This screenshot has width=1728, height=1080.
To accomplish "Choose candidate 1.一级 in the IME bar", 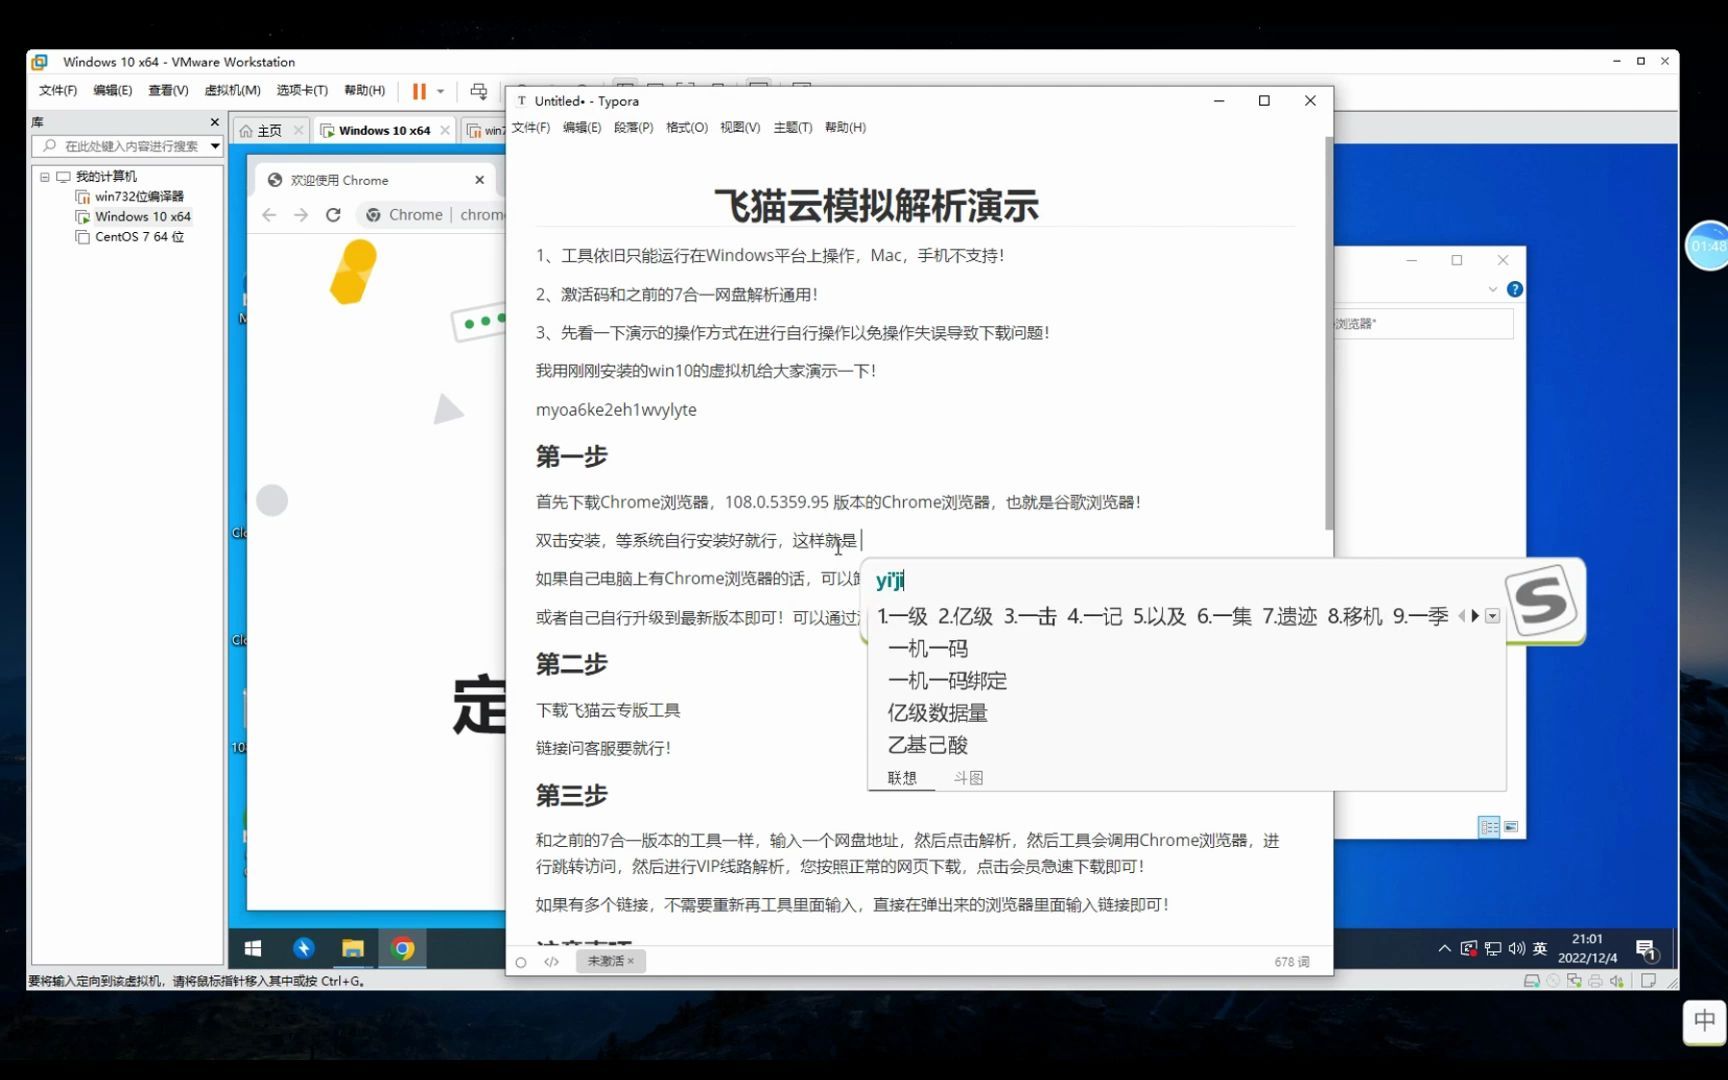I will click(902, 617).
